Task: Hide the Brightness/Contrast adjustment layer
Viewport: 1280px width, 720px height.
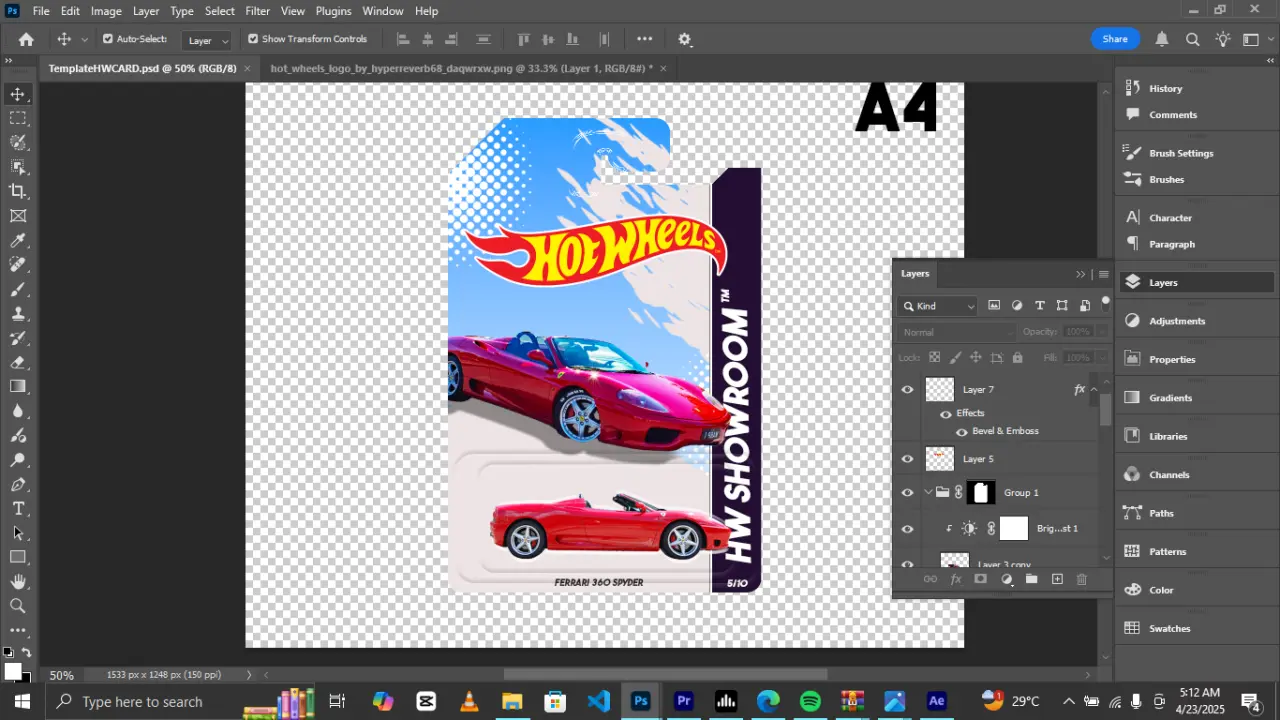Action: click(x=907, y=529)
